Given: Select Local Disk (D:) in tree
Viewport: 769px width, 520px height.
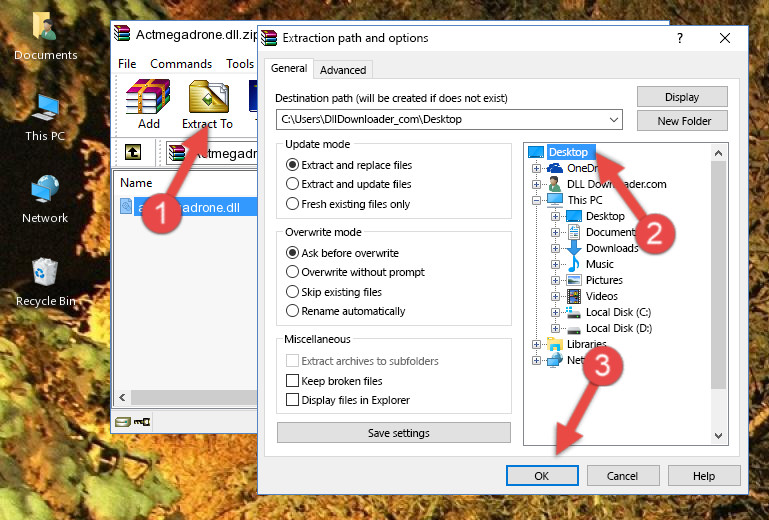Looking at the screenshot, I should click(619, 328).
